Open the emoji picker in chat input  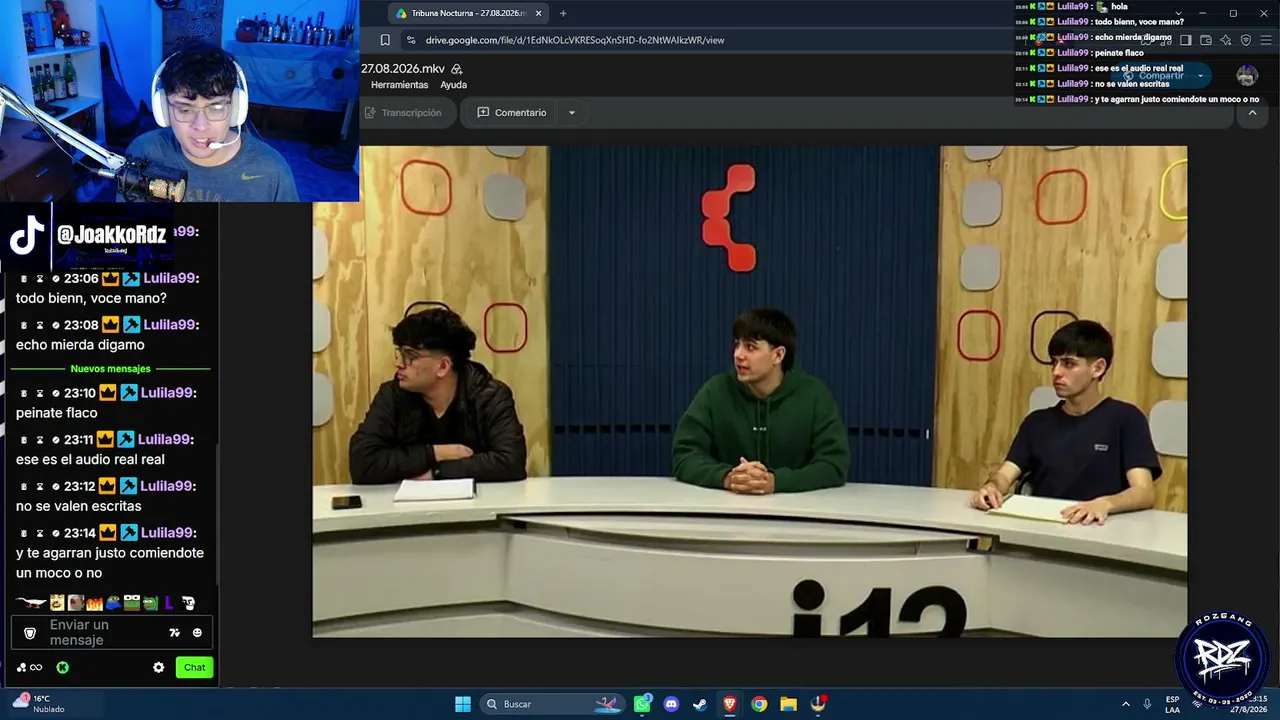(x=197, y=633)
